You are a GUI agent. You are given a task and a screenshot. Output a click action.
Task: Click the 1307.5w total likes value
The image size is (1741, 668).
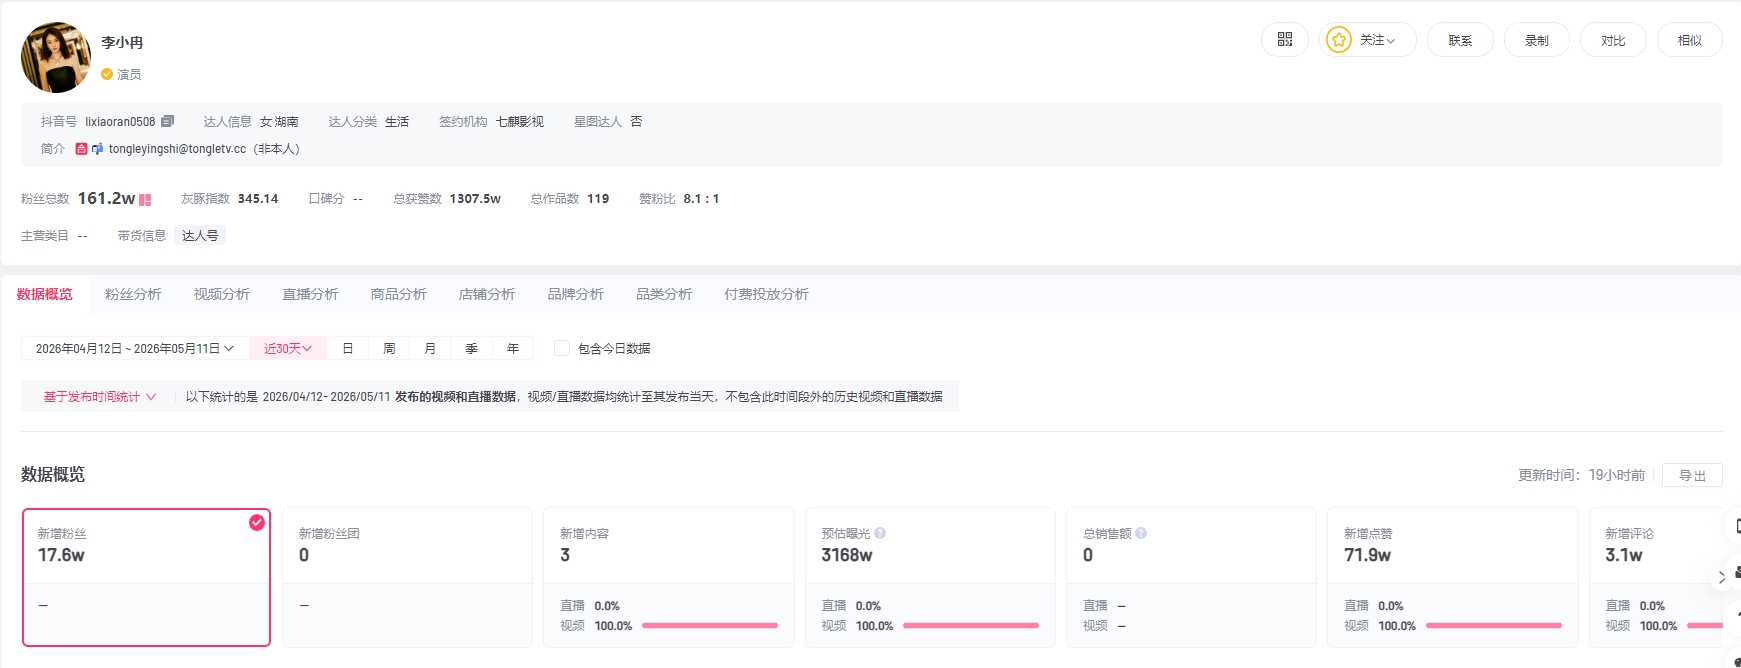(x=475, y=199)
